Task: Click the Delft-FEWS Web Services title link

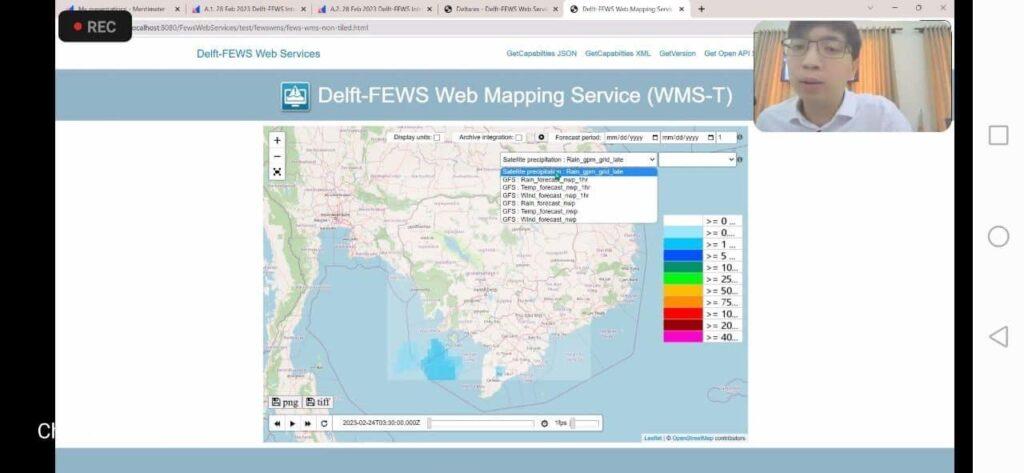Action: click(259, 54)
